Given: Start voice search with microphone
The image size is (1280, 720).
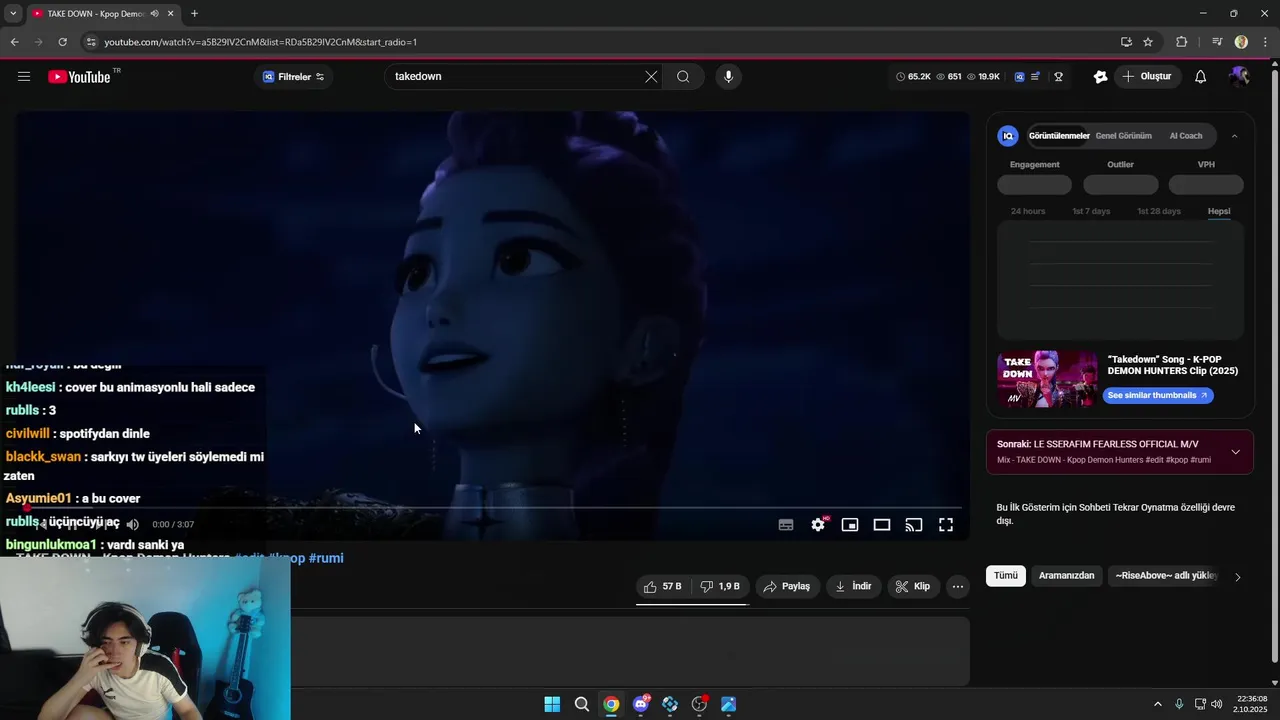Looking at the screenshot, I should pyautogui.click(x=728, y=77).
